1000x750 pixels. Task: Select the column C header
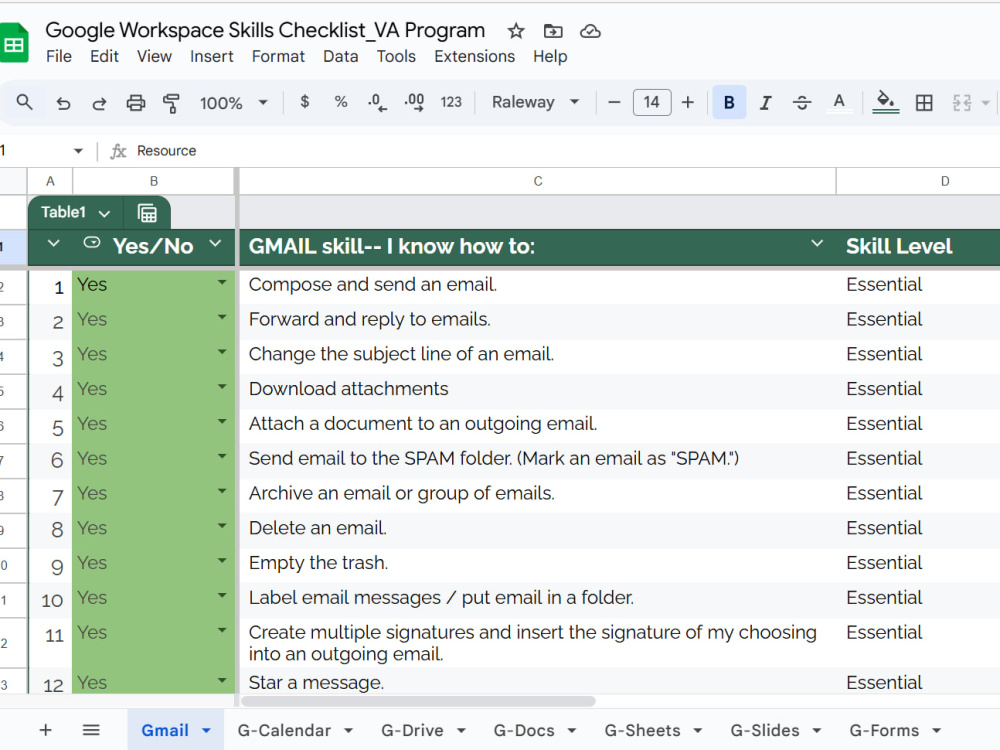[x=537, y=181]
